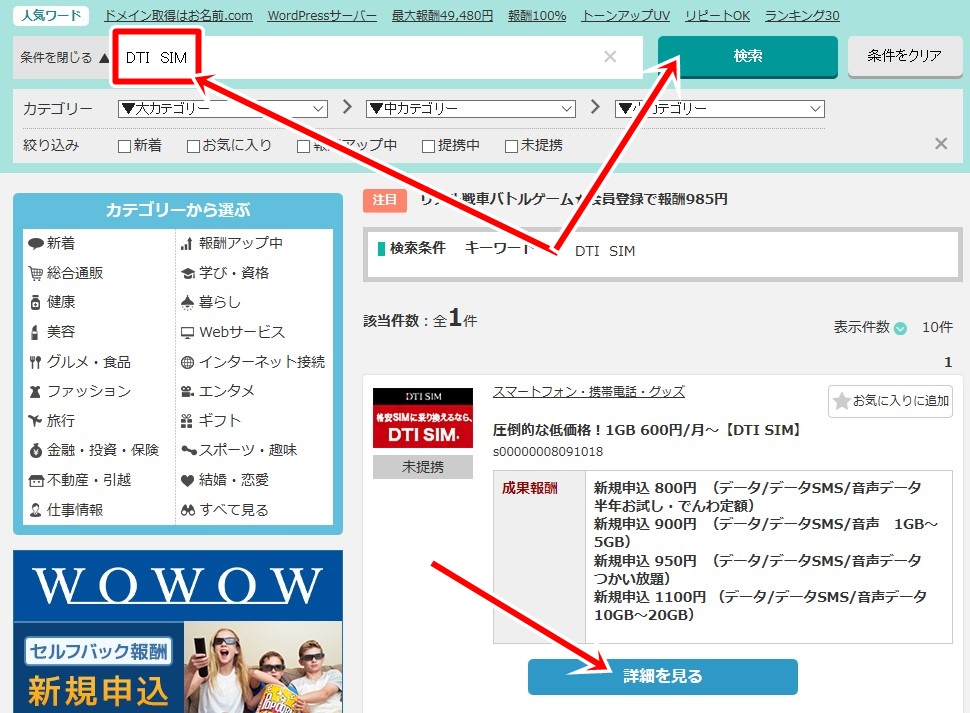Open the 報酬100% link
Screen dimensions: 970x713
(x=537, y=15)
